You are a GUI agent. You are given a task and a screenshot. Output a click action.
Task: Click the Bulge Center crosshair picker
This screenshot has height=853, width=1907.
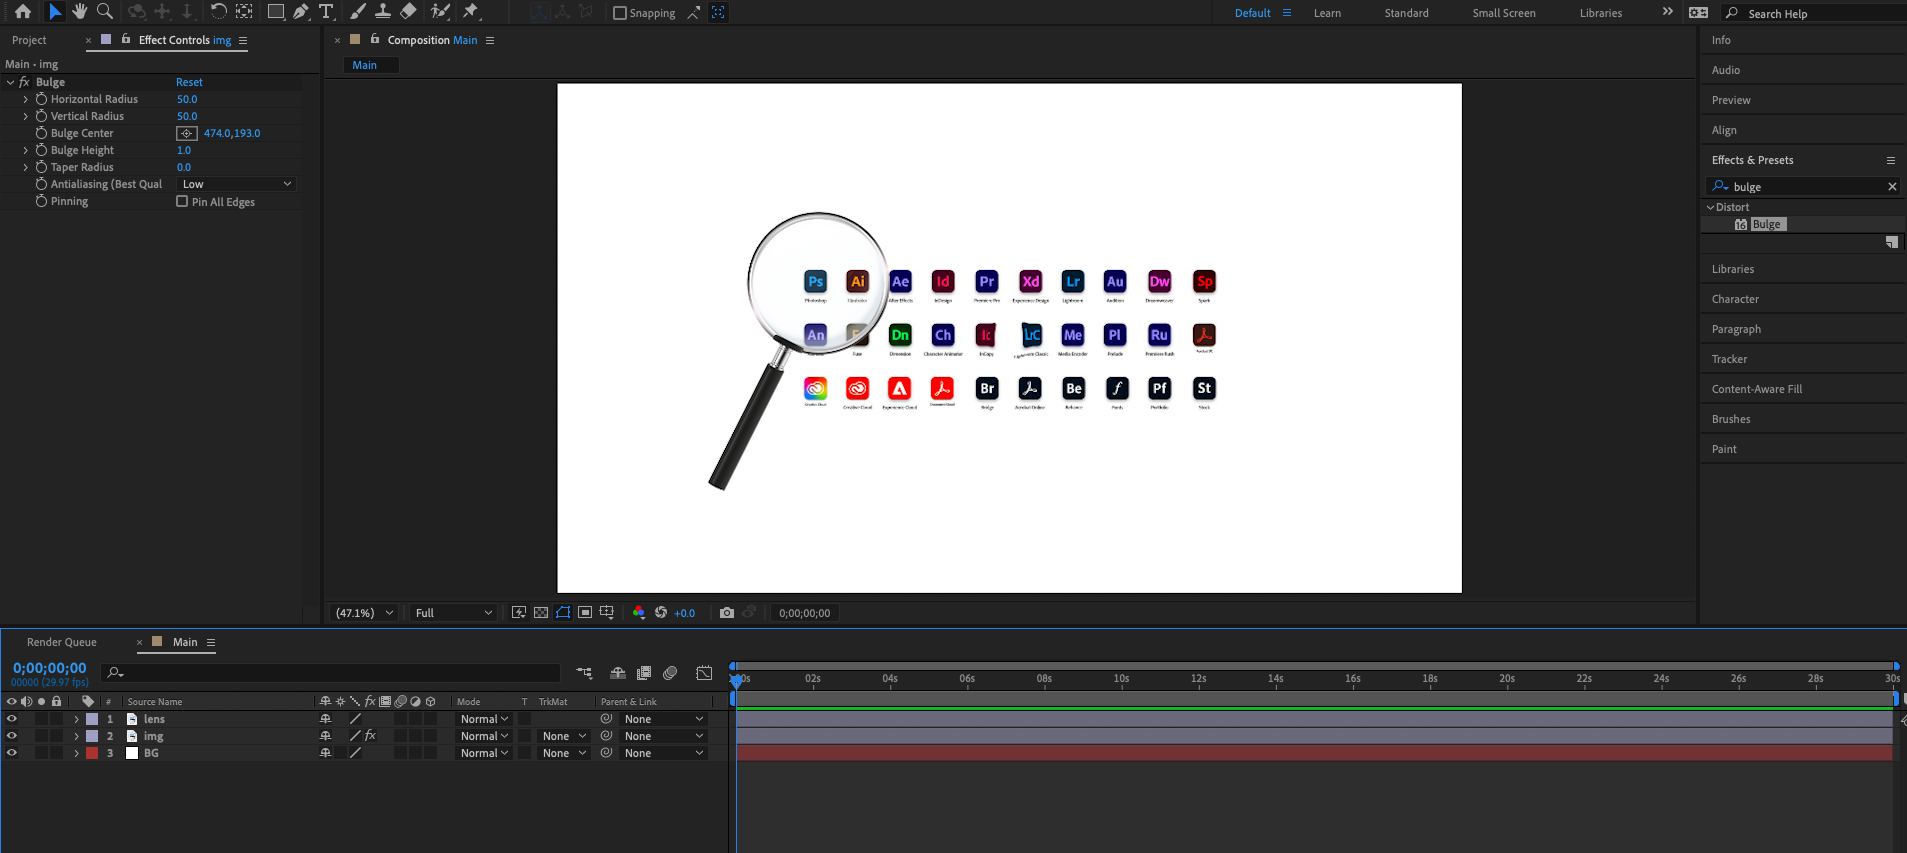tap(187, 133)
